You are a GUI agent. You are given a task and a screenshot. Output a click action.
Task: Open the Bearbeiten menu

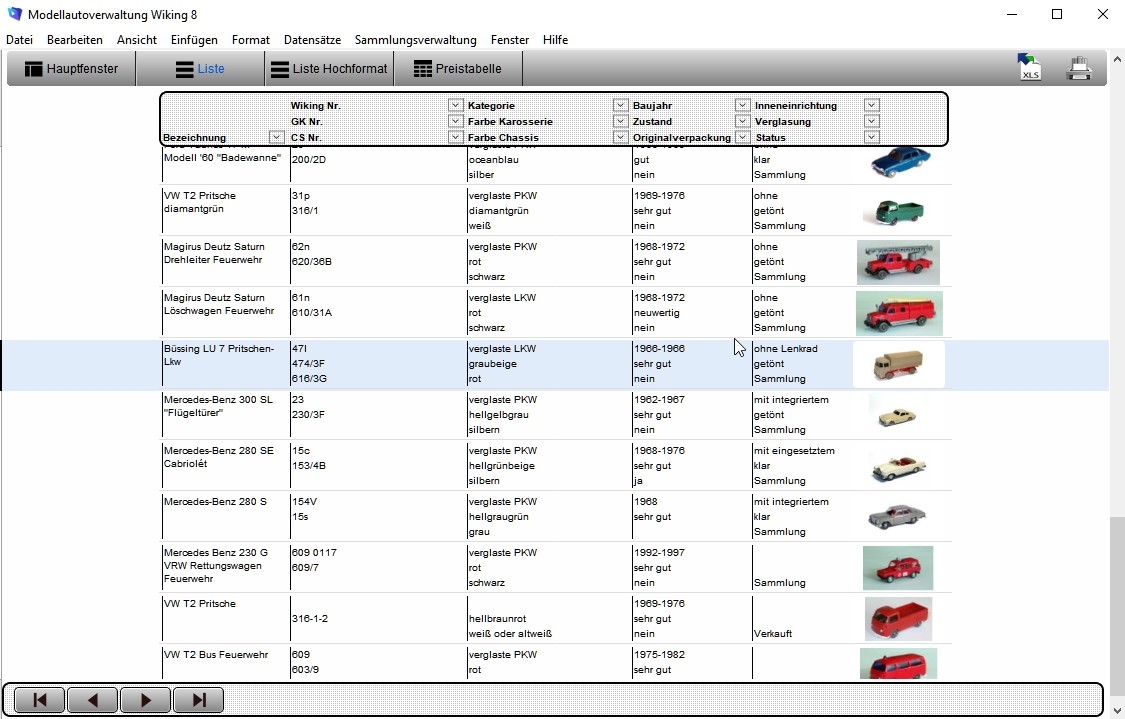click(x=75, y=40)
